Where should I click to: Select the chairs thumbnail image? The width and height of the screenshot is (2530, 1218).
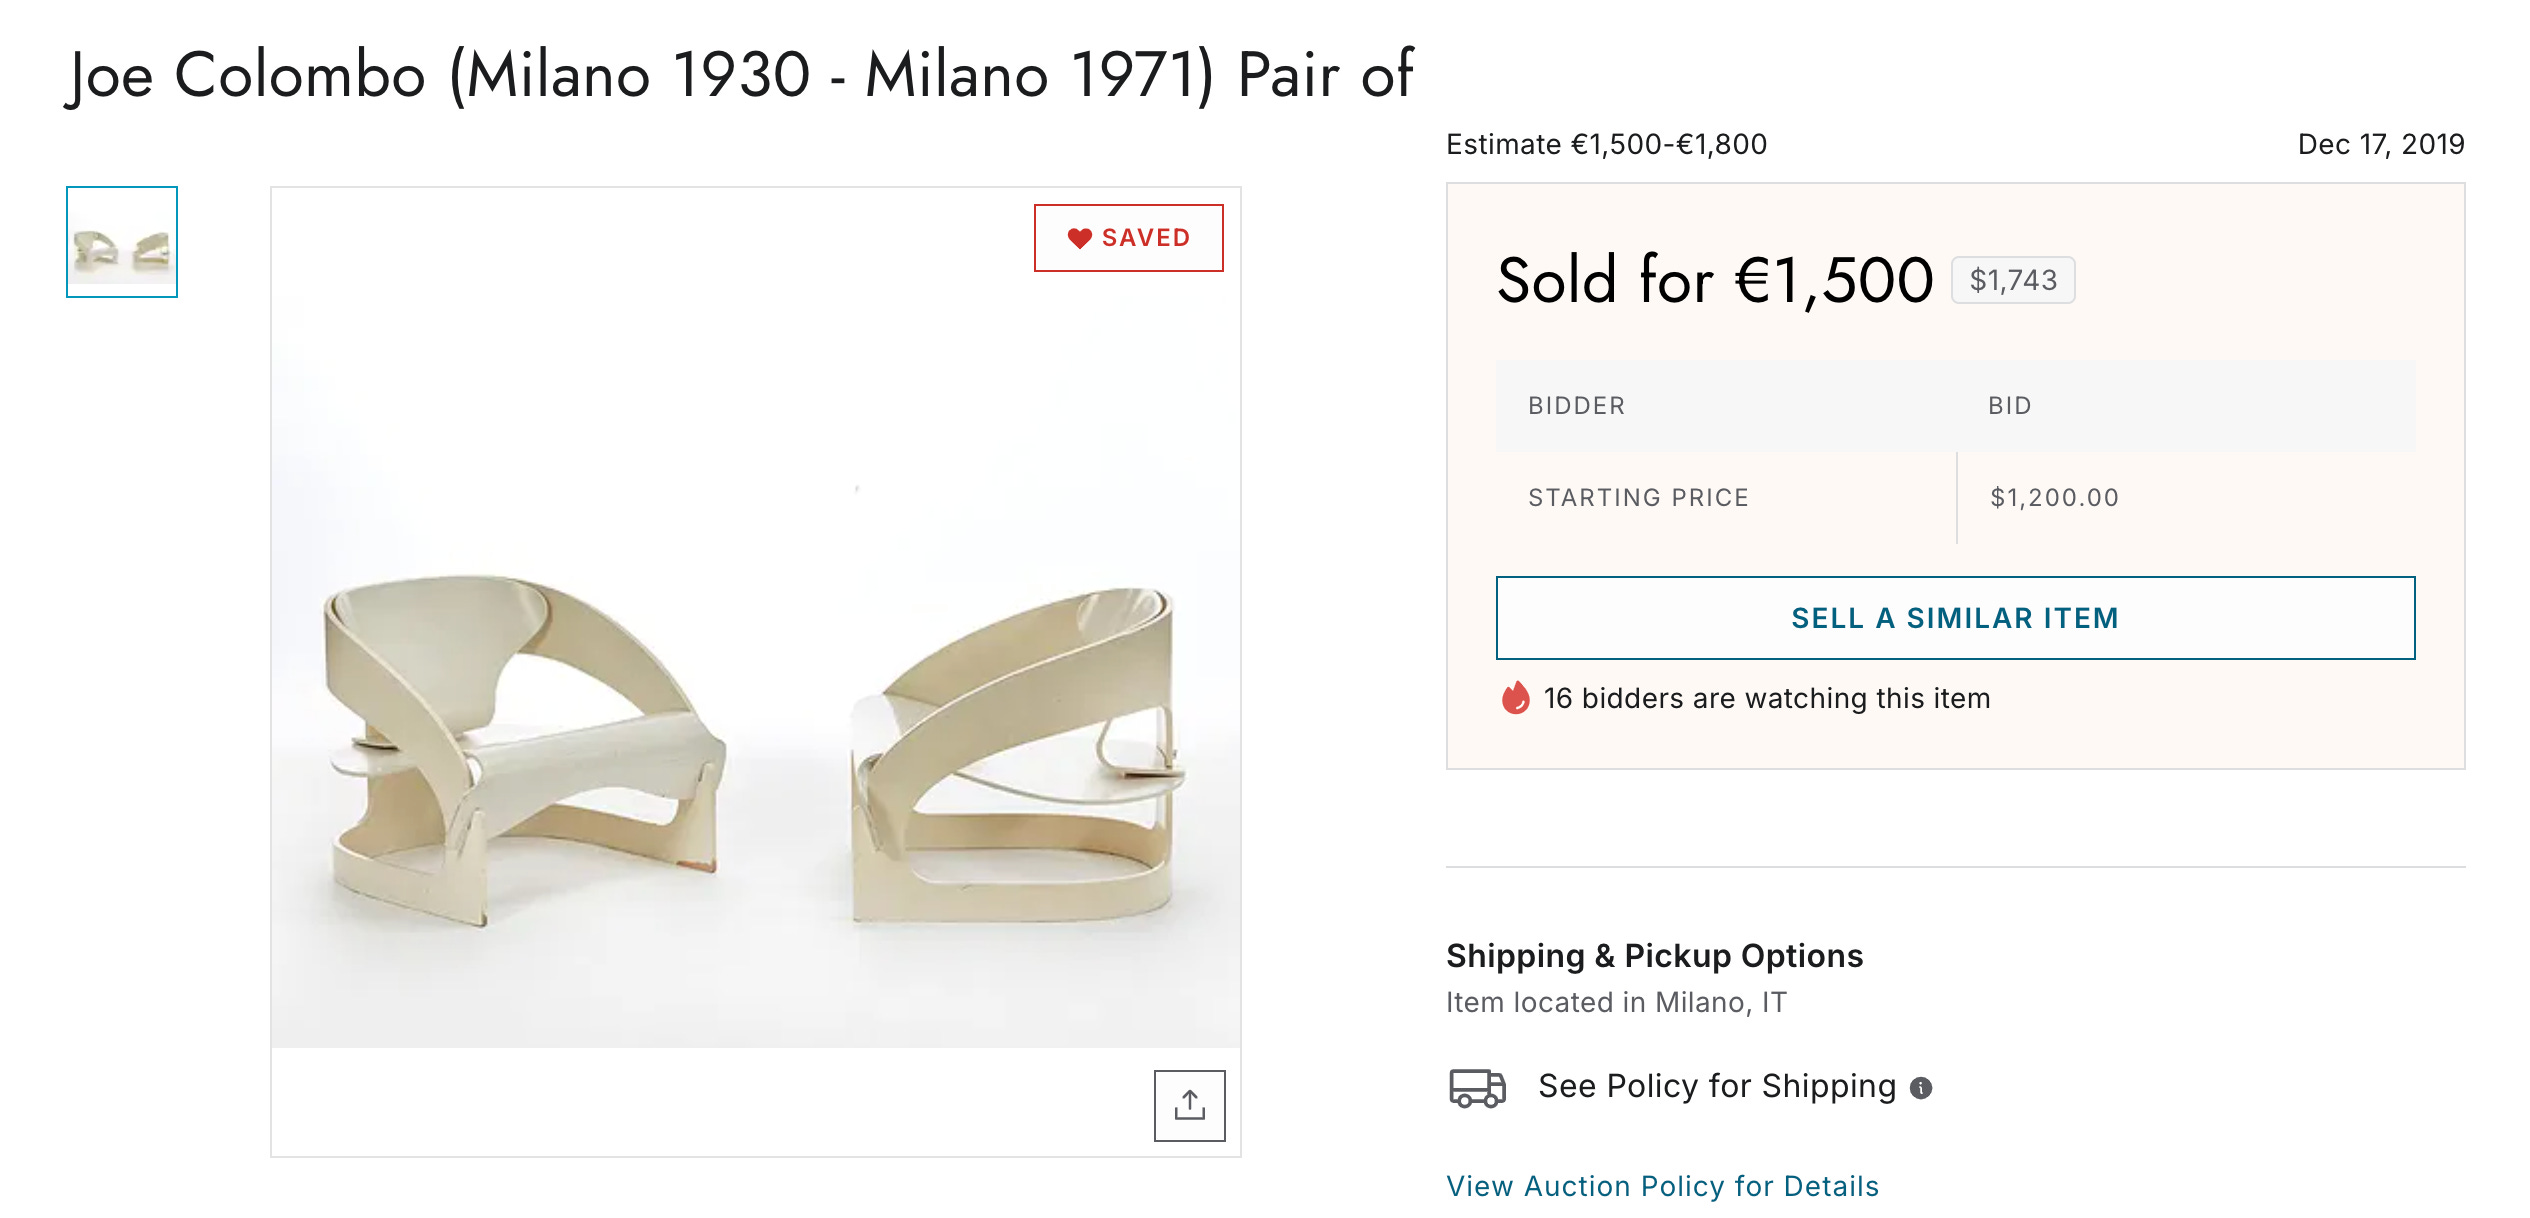click(122, 242)
